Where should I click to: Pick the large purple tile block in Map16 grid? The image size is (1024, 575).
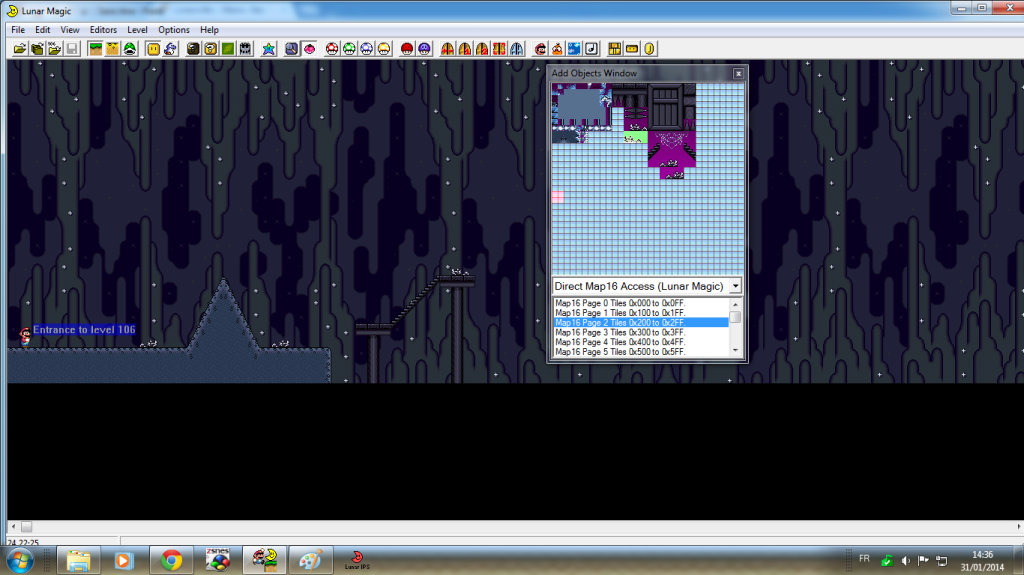coord(671,150)
